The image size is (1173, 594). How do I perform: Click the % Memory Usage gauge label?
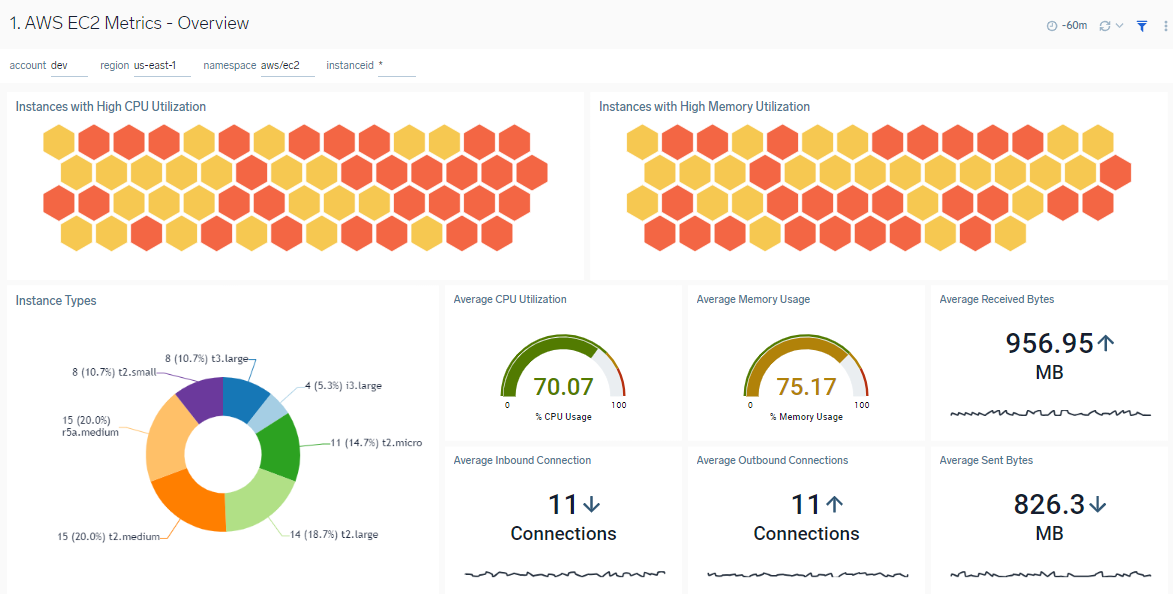[x=806, y=417]
